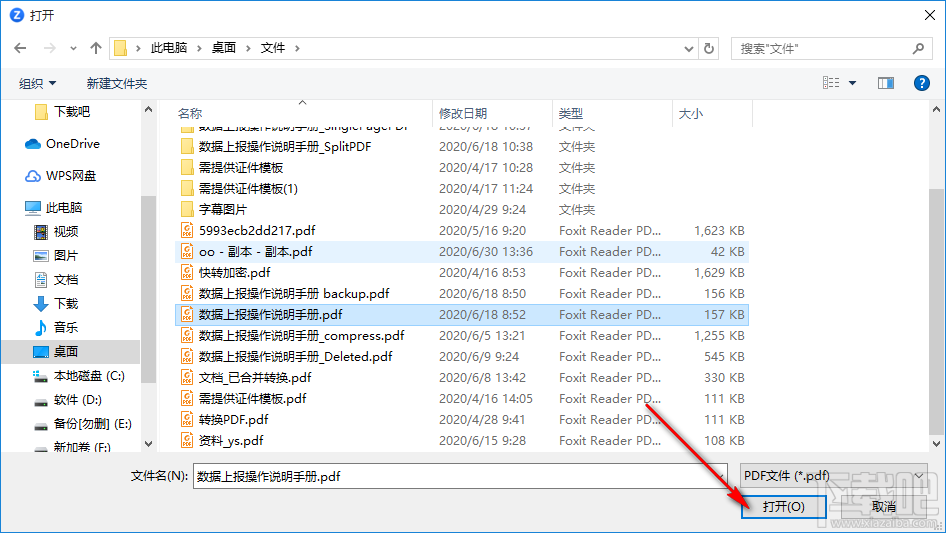Image resolution: width=946 pixels, height=533 pixels.
Task: Select file 转换PDF.pdf
Action: (x=233, y=420)
